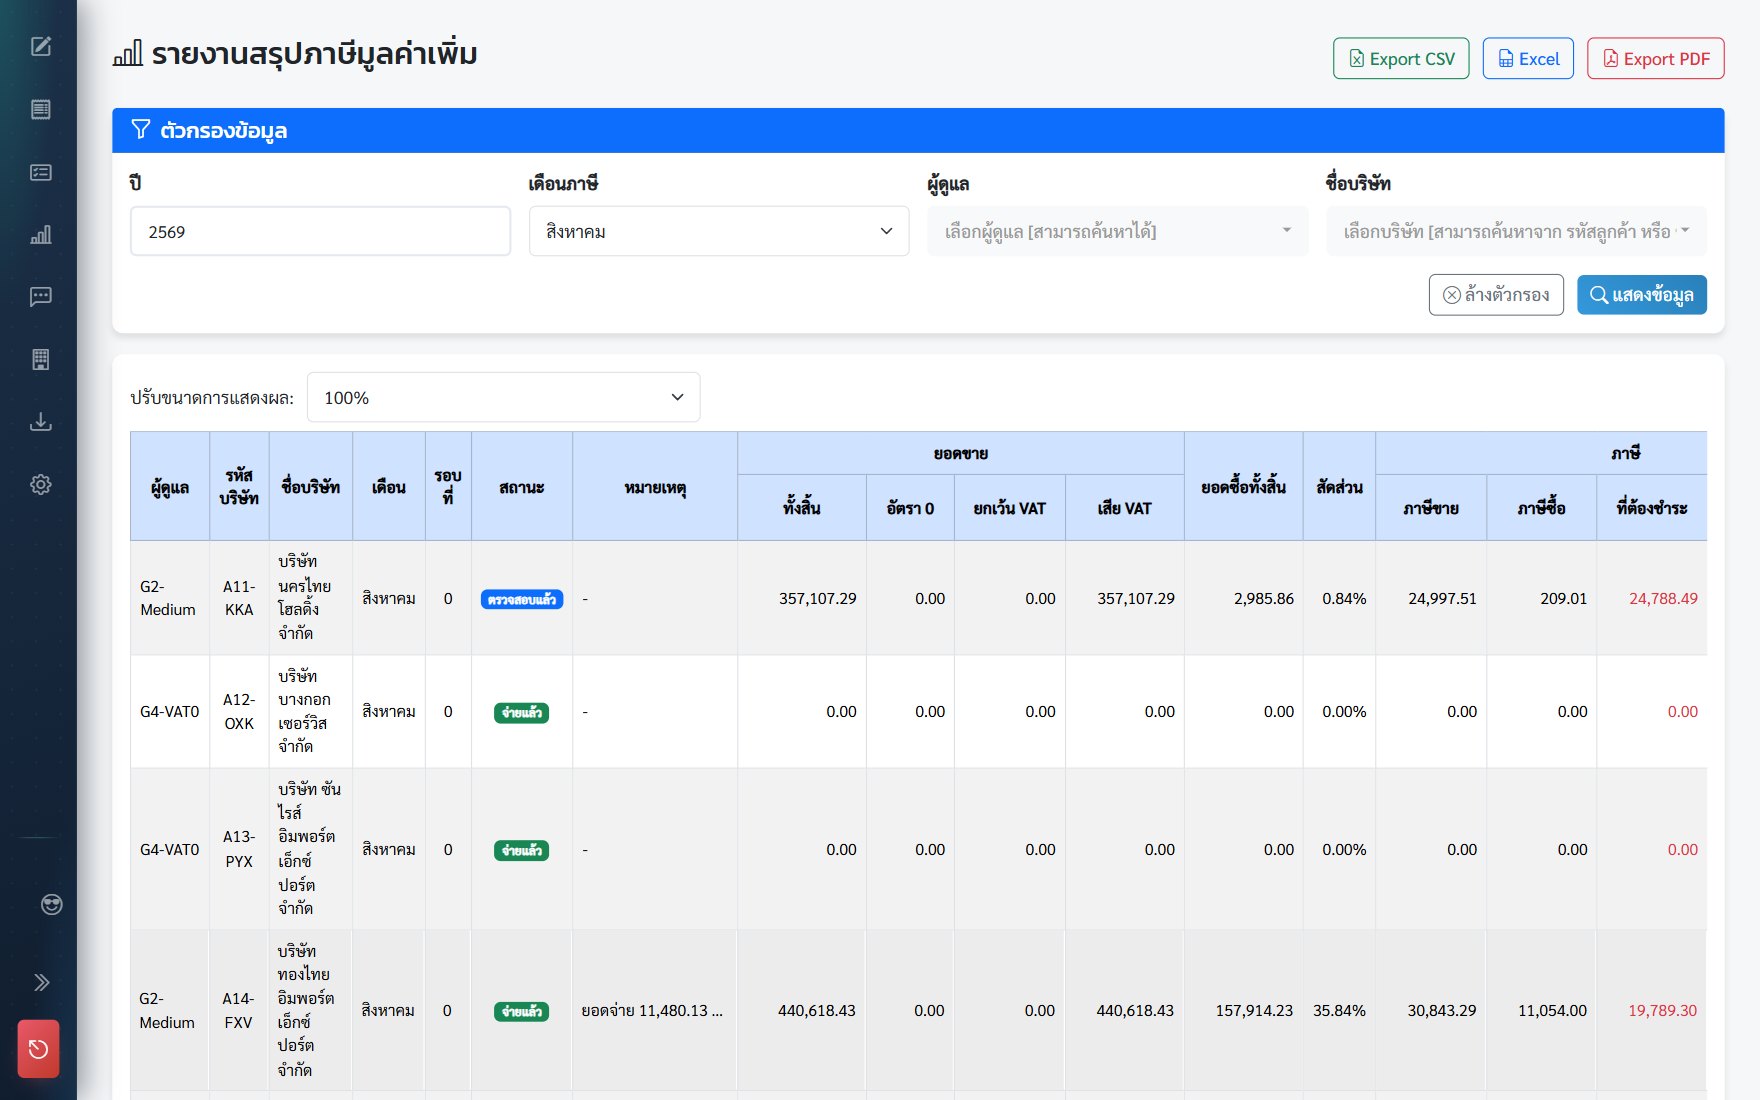1760x1100 pixels.
Task: Open the company name search dropdown
Action: pos(1516,231)
